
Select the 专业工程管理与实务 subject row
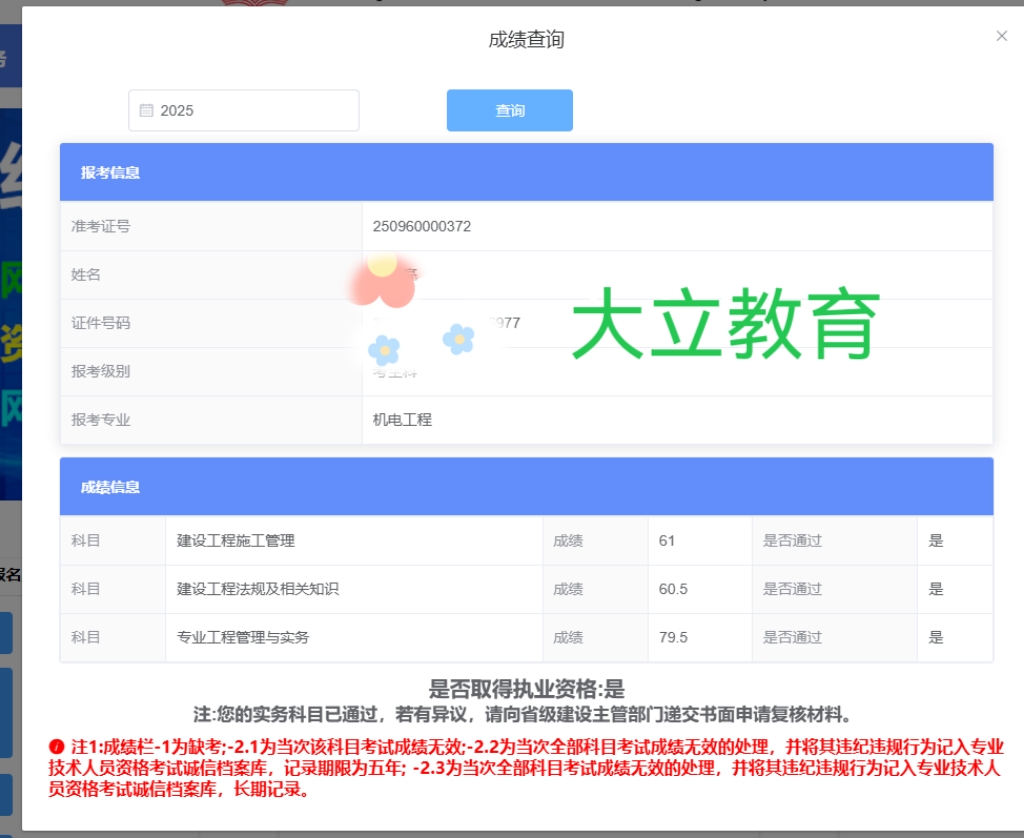point(526,637)
